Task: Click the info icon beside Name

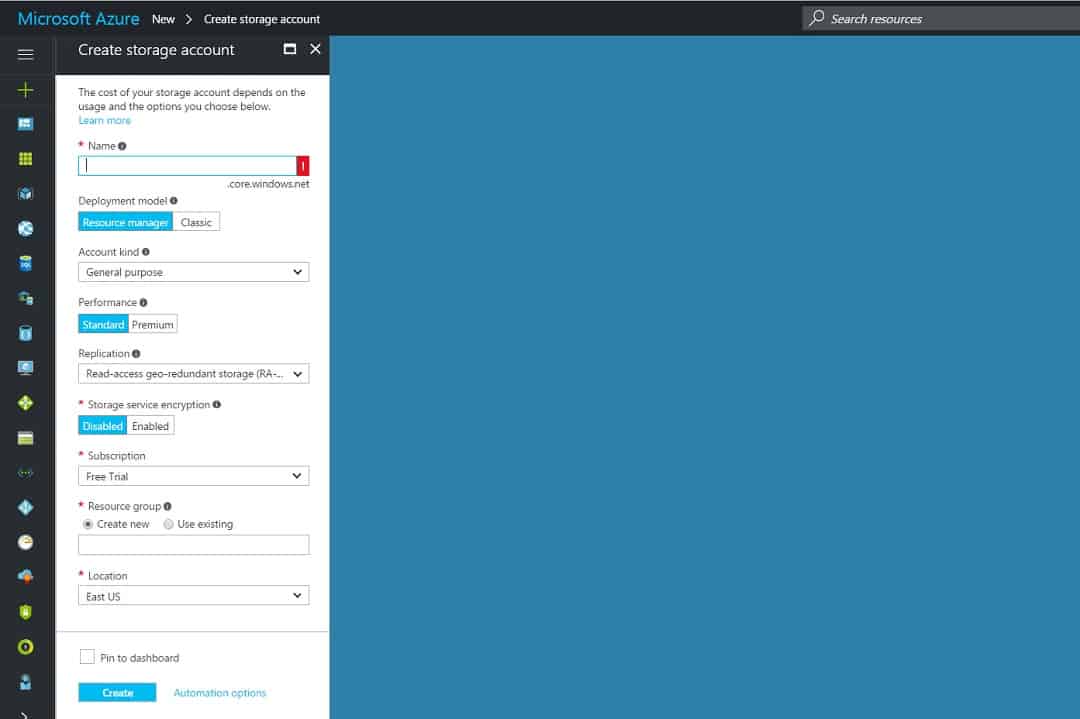Action: (x=122, y=146)
